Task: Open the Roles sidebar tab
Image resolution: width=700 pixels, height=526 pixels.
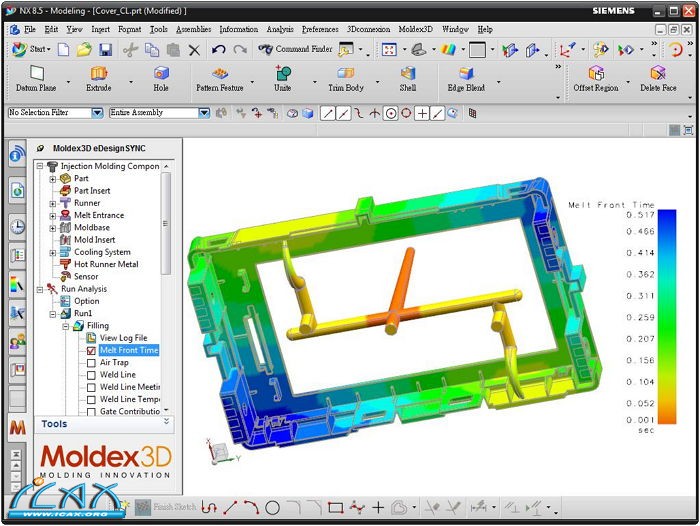Action: pos(17,342)
